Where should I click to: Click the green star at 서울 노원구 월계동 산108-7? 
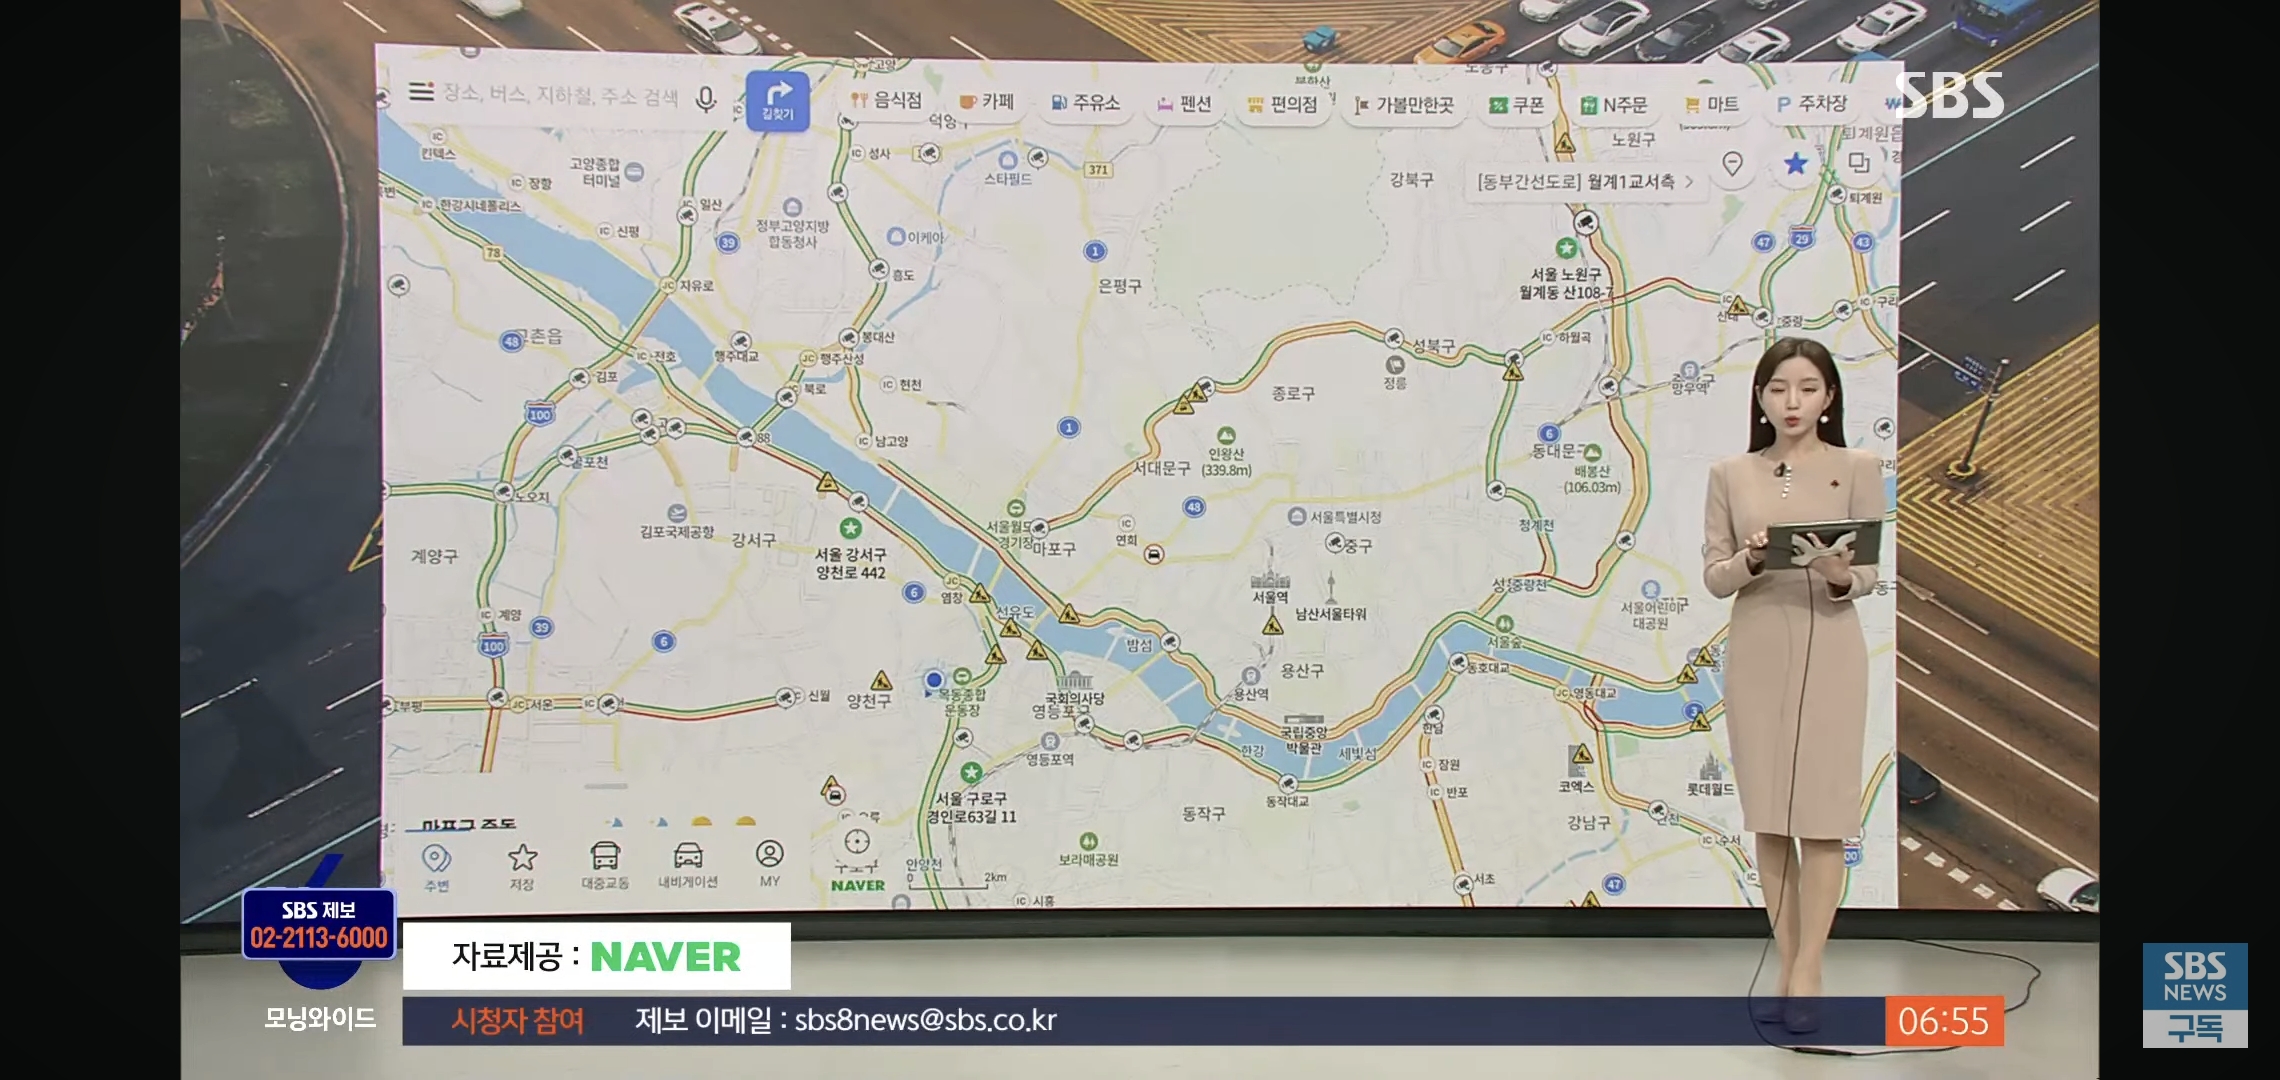[x=1566, y=247]
